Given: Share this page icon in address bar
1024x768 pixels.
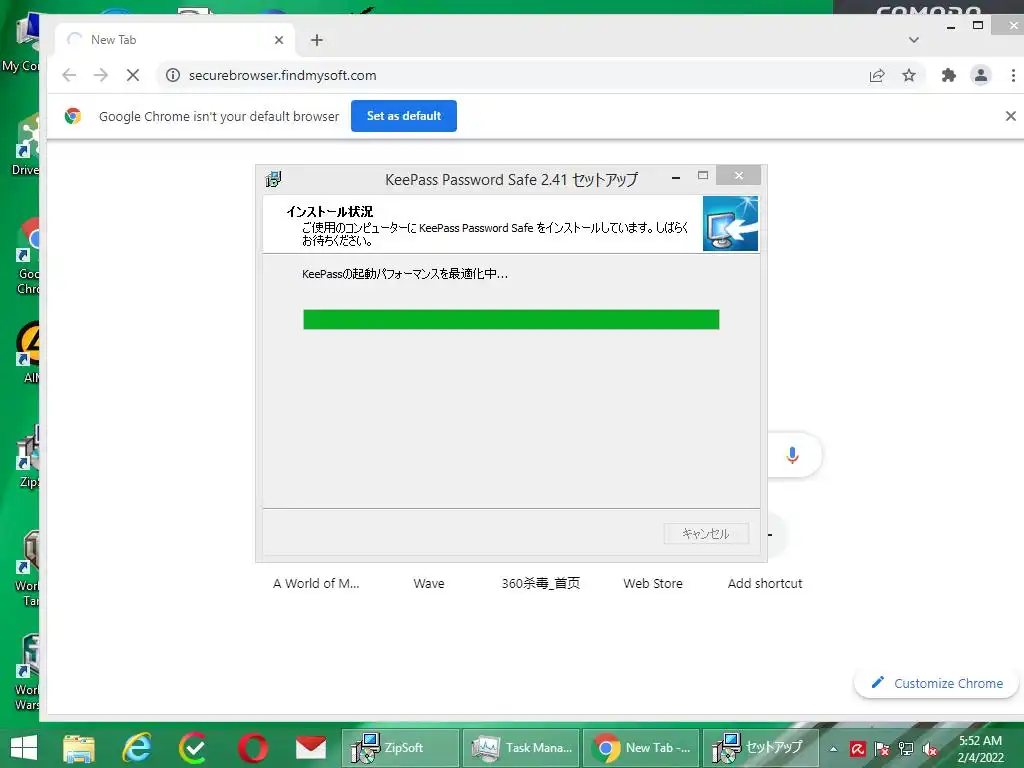Looking at the screenshot, I should point(876,76).
